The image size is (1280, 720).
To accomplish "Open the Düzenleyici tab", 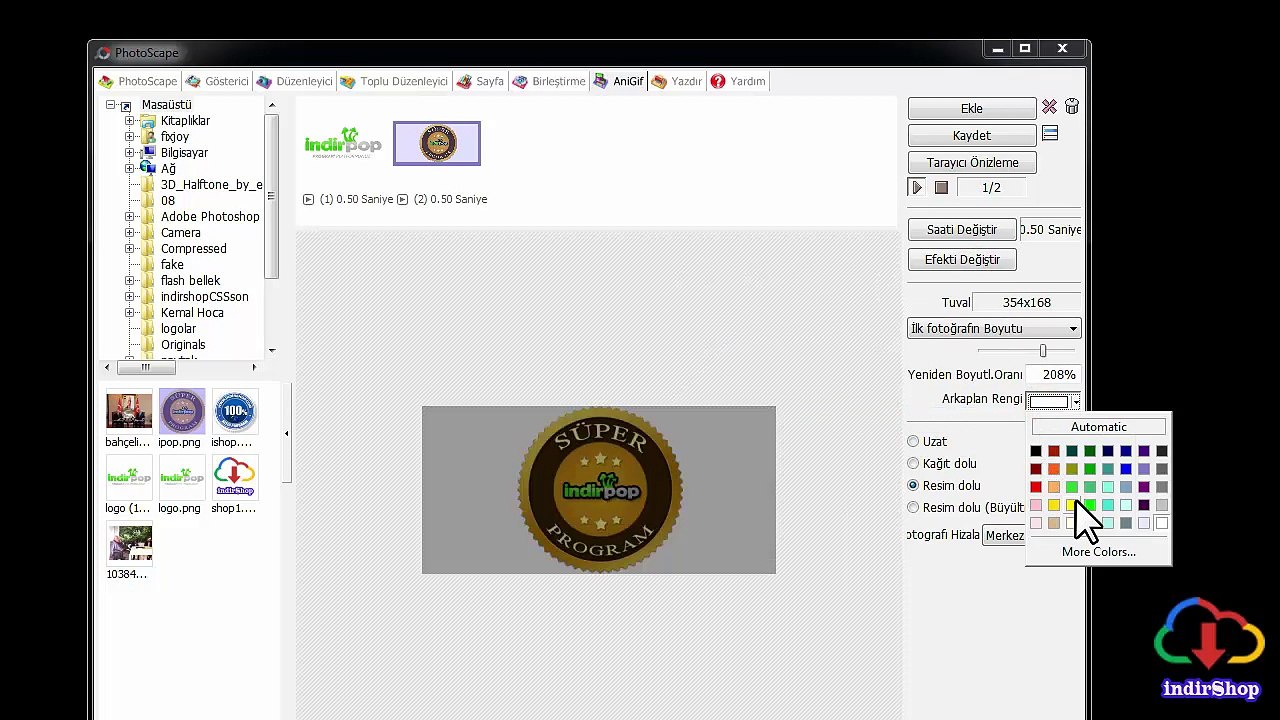I will (294, 81).
